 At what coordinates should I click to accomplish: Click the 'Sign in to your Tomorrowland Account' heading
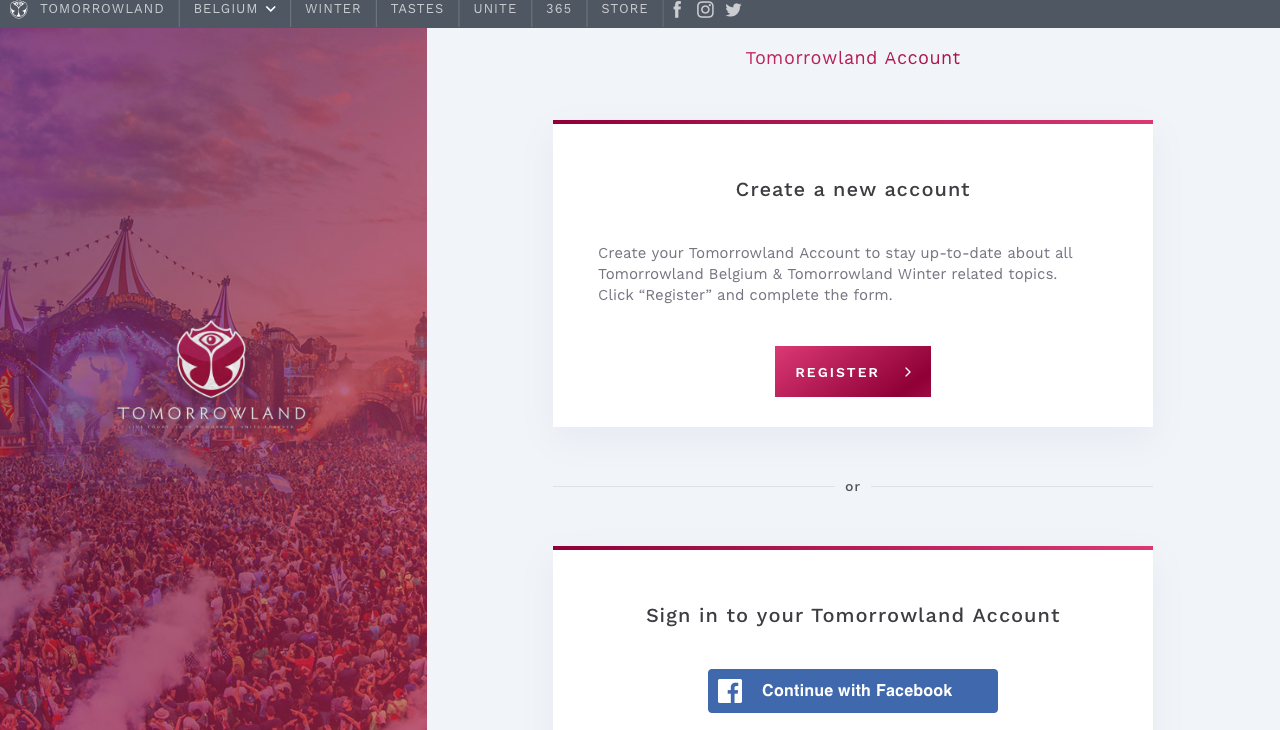pos(853,615)
